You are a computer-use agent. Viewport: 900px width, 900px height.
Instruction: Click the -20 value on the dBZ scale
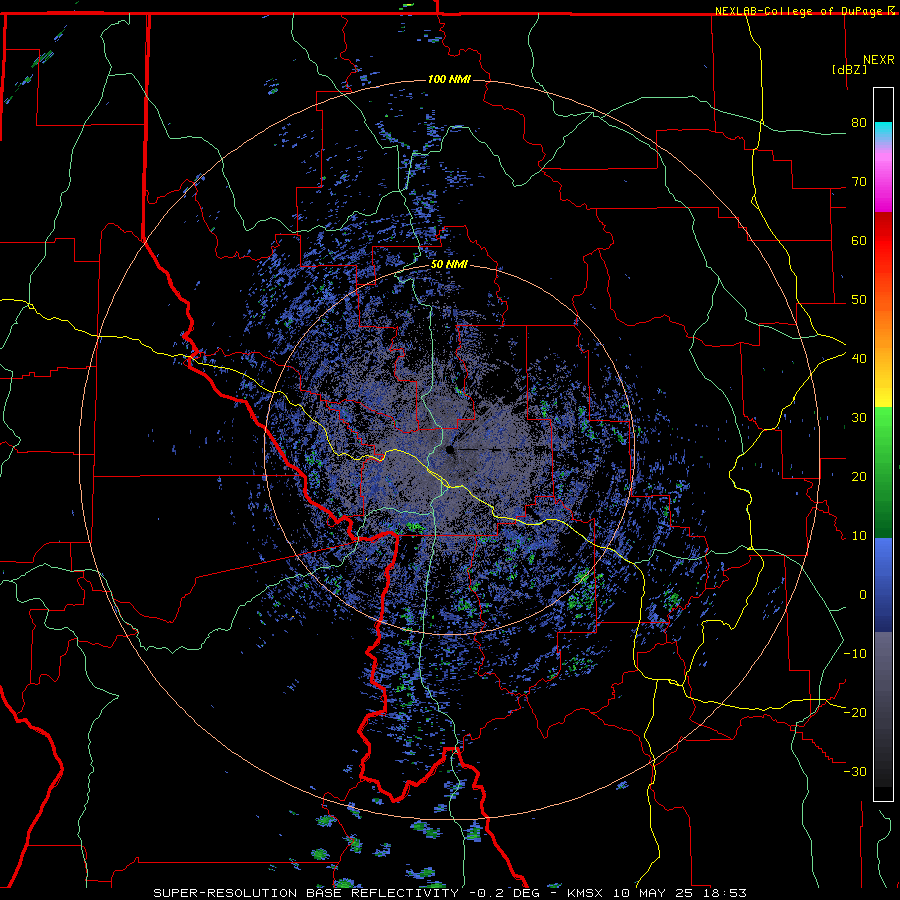(855, 712)
